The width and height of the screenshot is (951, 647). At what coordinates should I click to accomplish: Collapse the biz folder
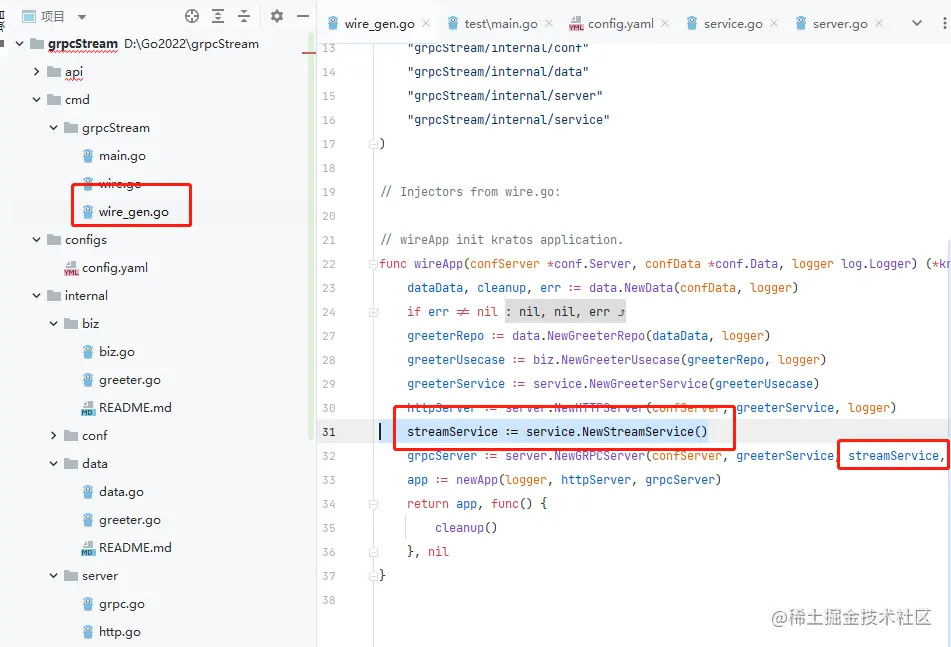click(x=53, y=323)
